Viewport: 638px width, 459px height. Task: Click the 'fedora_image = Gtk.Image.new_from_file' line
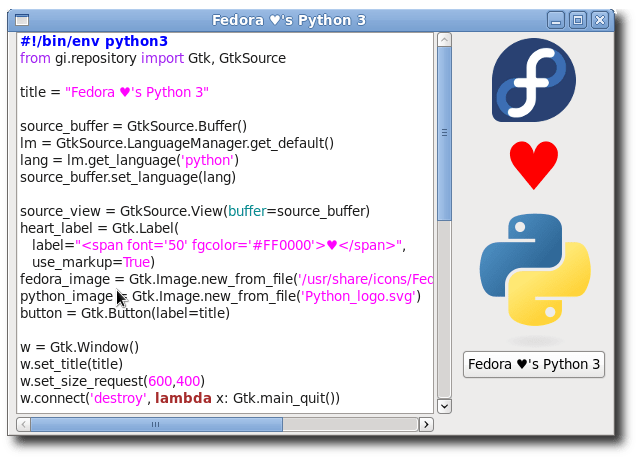227,280
